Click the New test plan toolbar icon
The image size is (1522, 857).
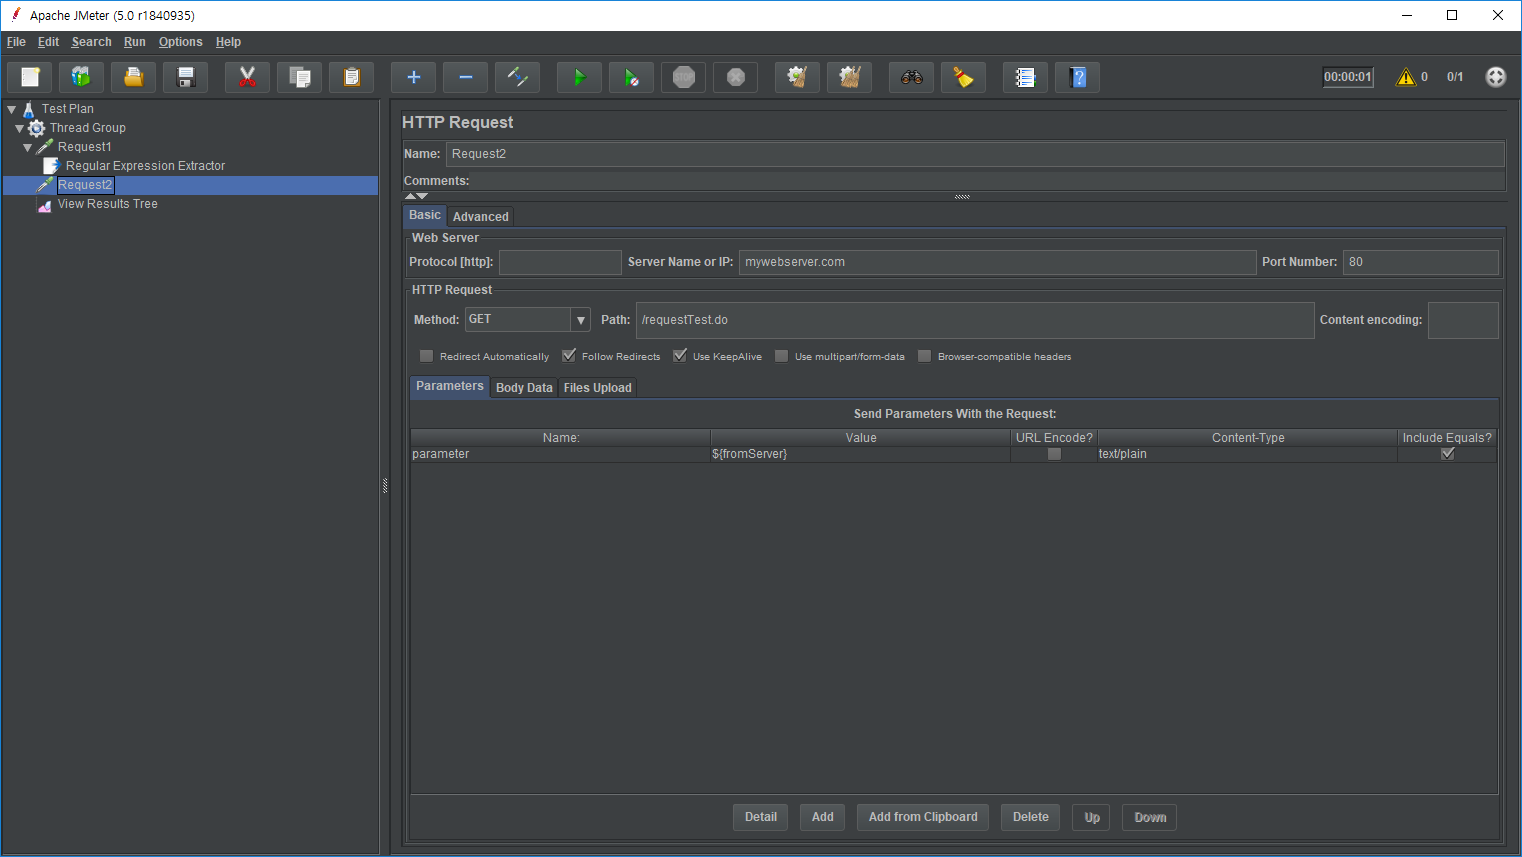(30, 77)
